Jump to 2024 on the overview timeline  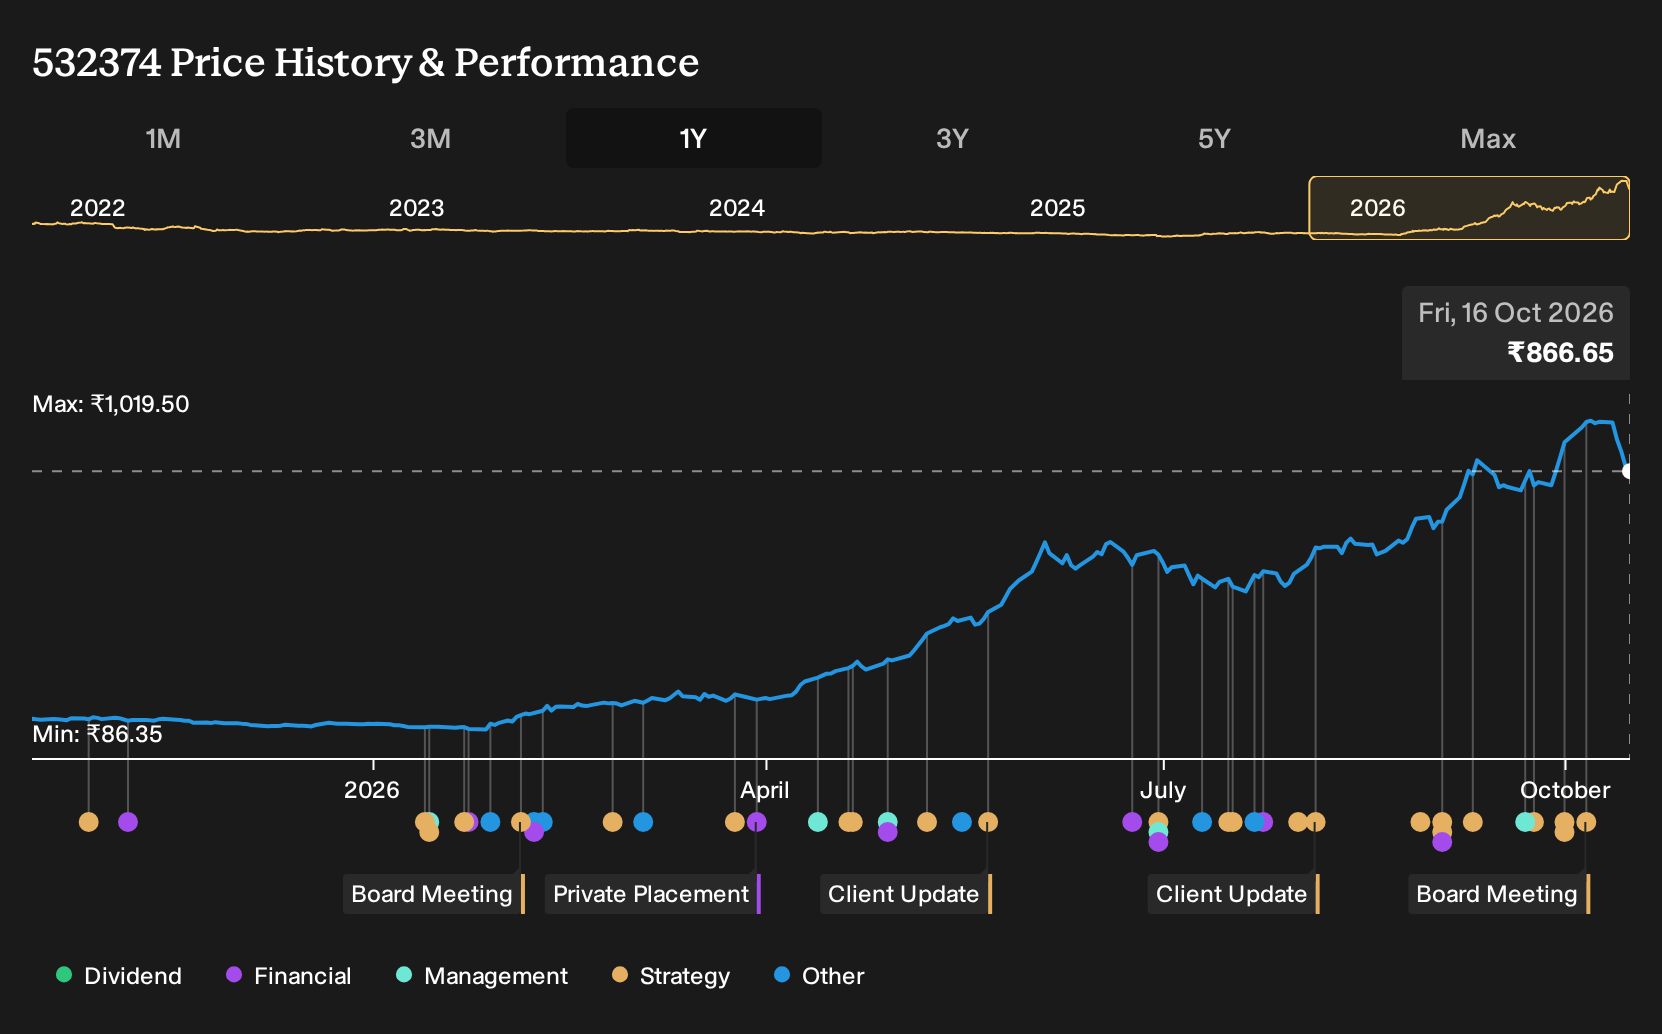coord(737,208)
